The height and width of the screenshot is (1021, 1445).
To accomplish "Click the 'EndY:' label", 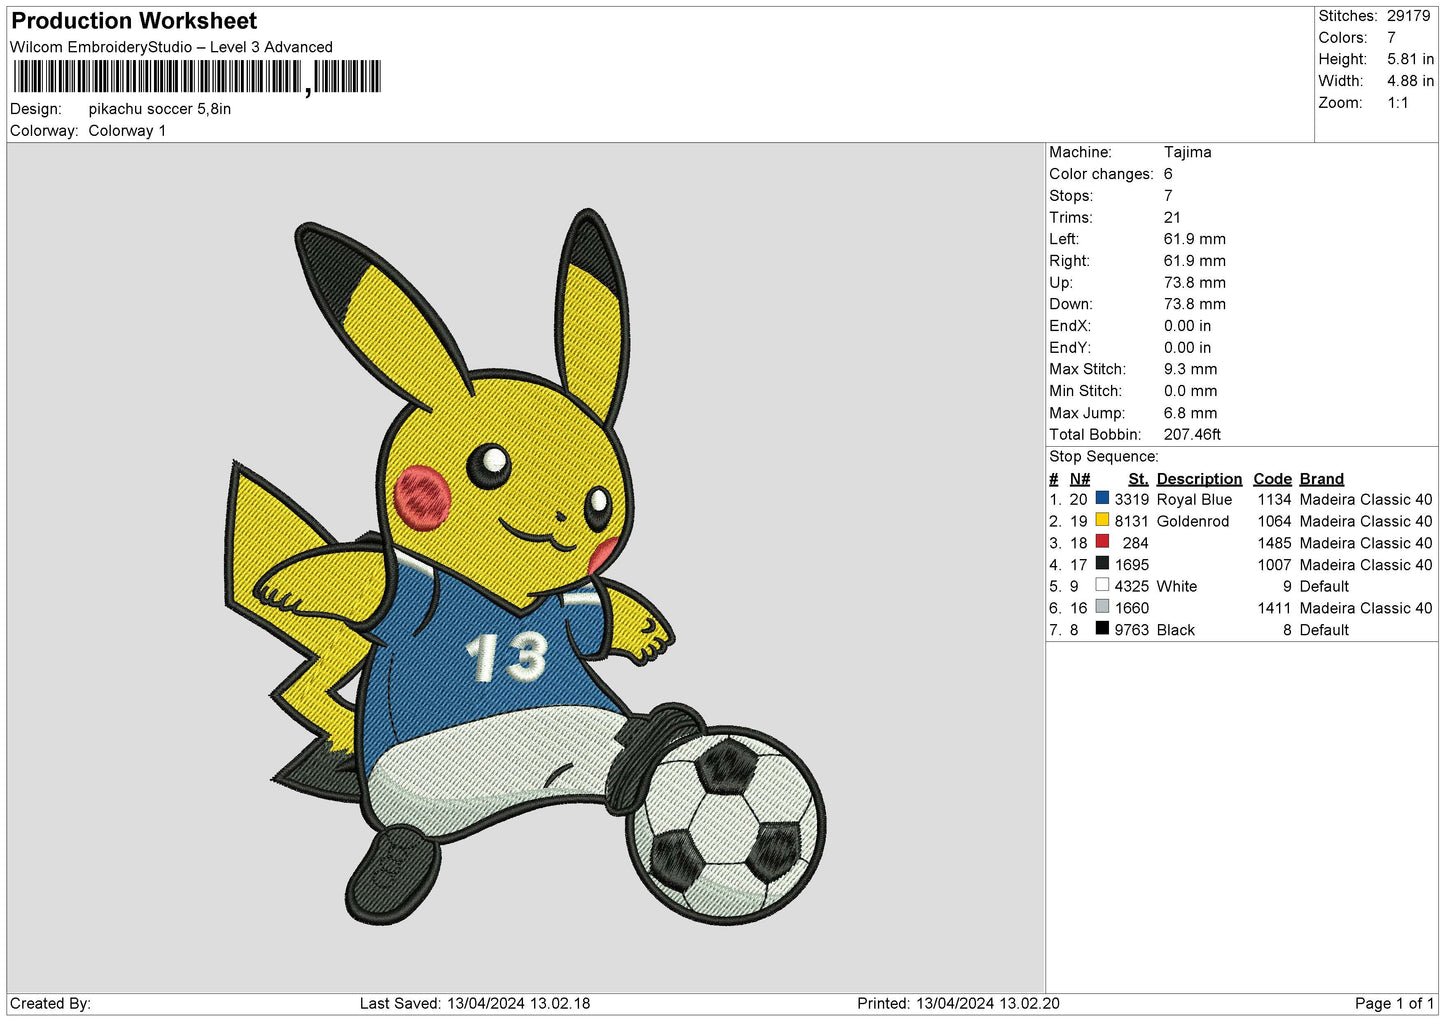I will 1069,348.
